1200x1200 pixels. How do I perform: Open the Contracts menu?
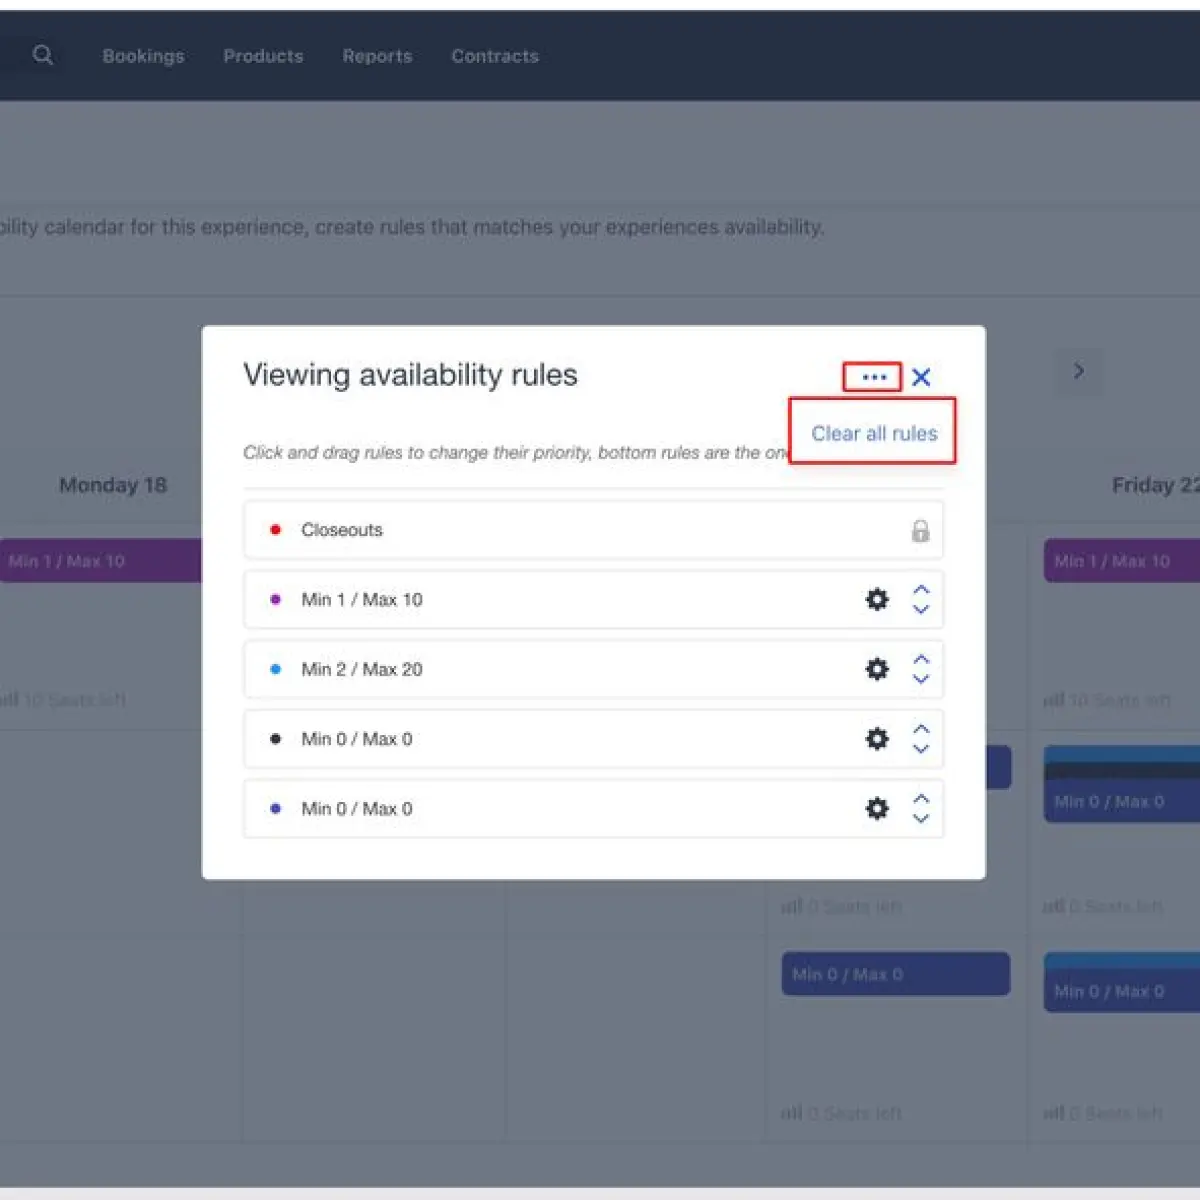(x=495, y=56)
